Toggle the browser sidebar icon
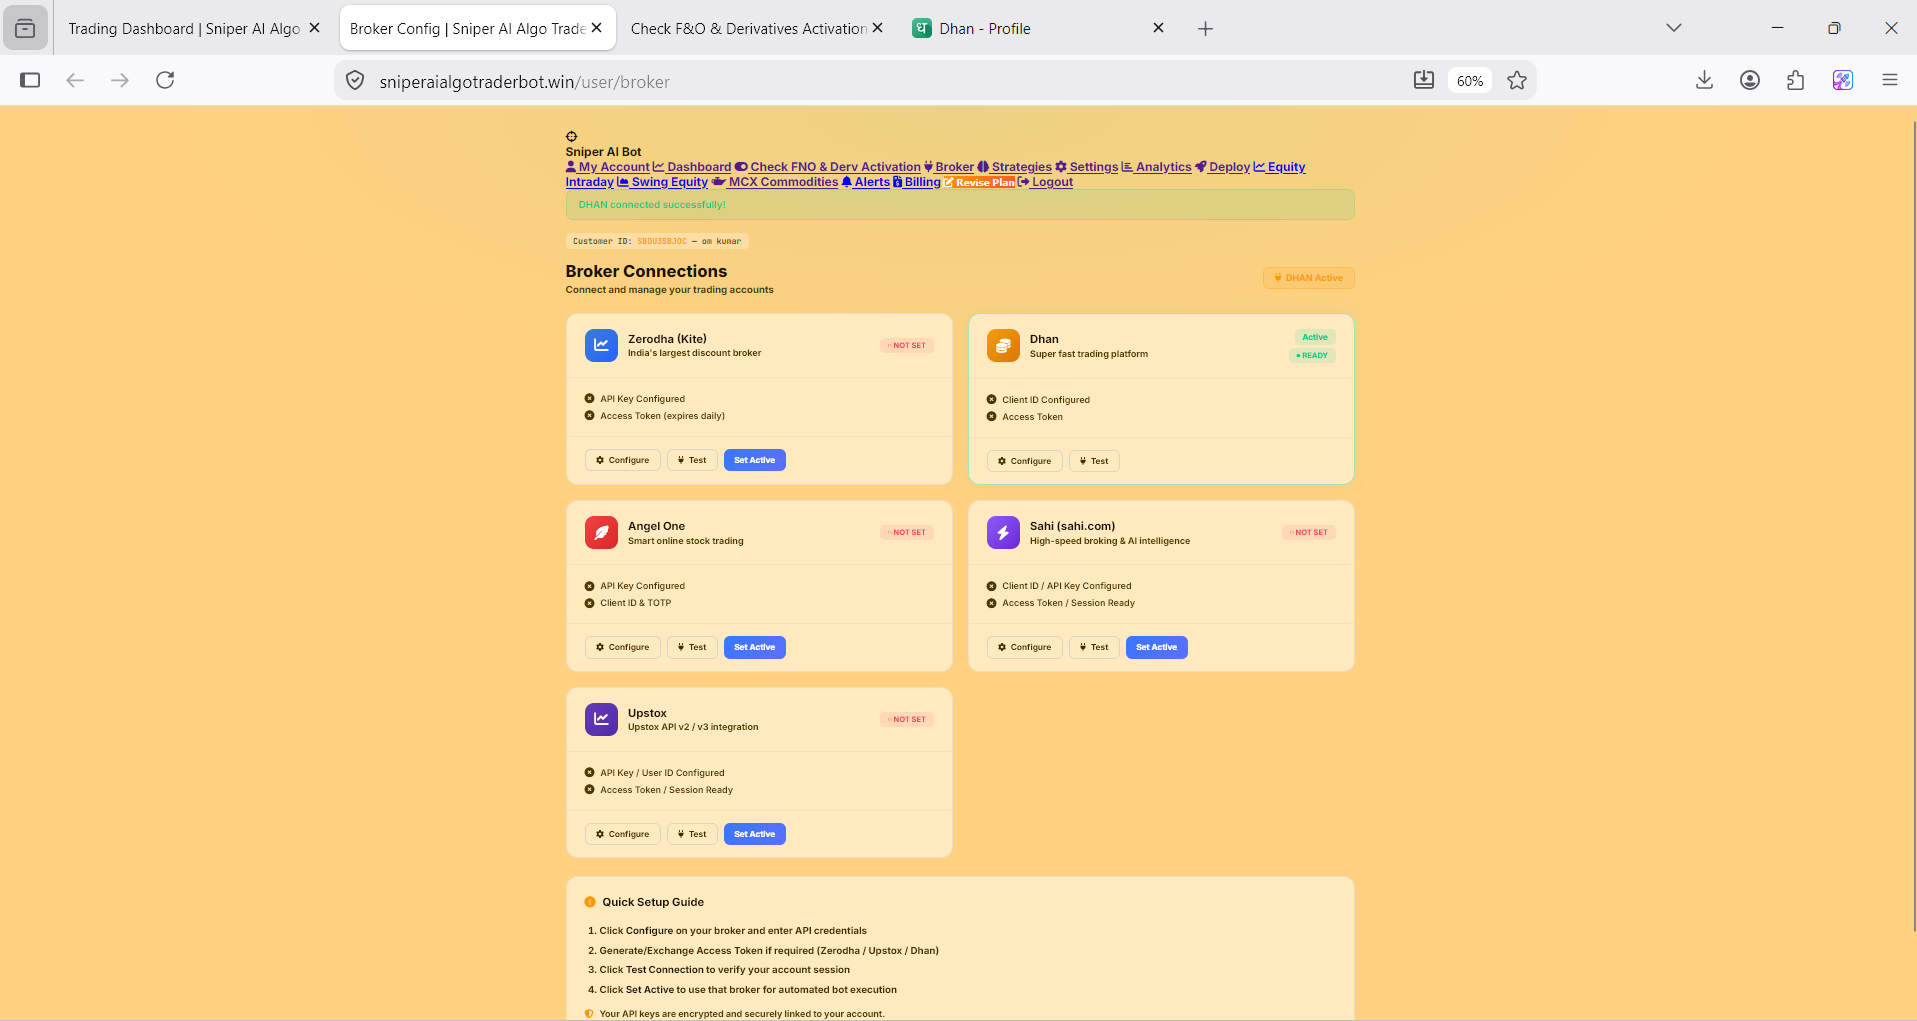 click(x=30, y=80)
